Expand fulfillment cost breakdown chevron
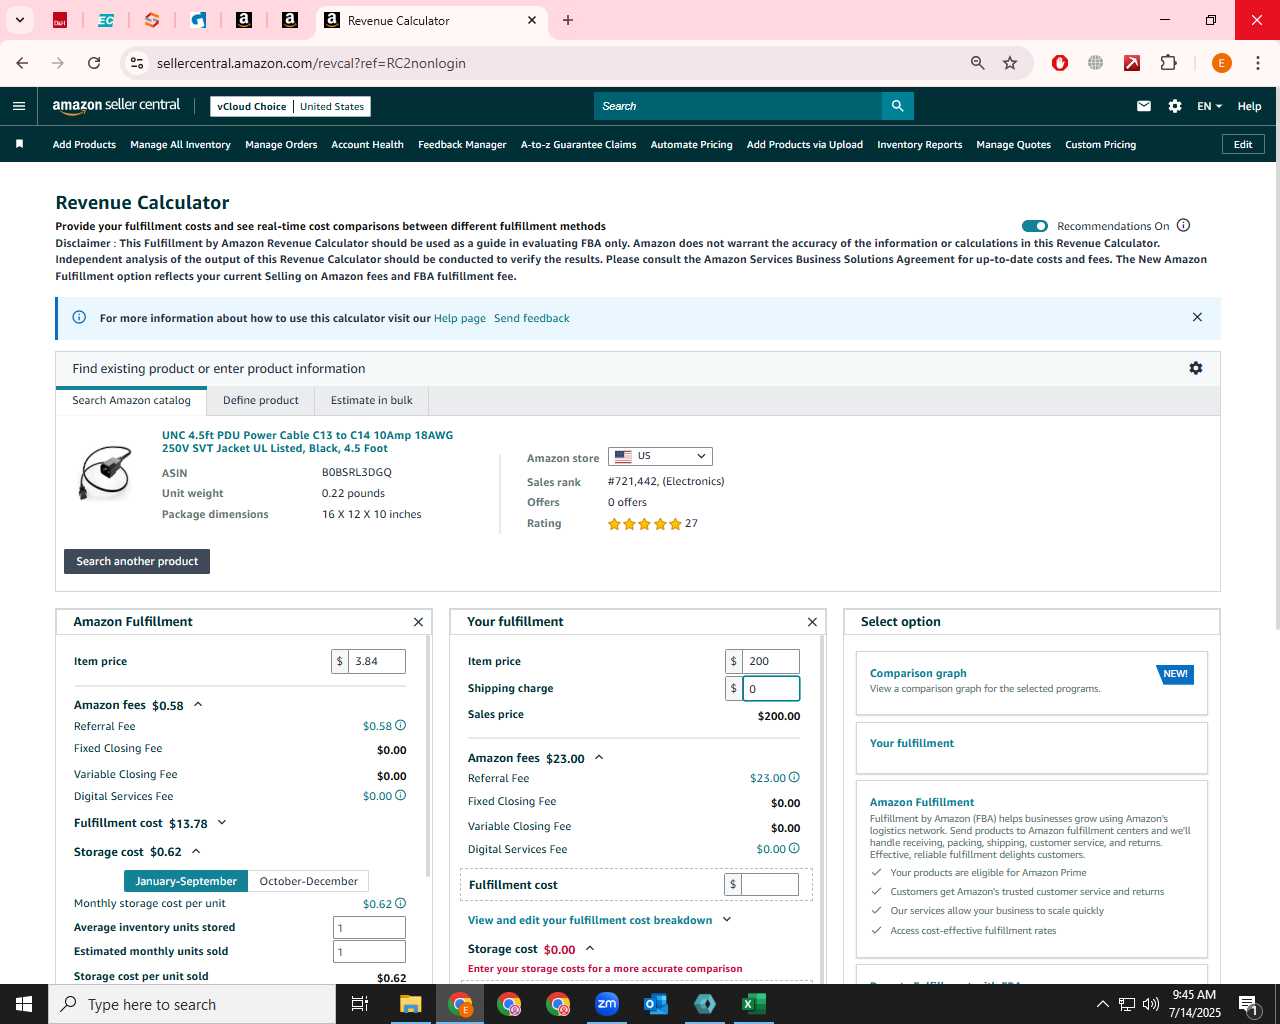The image size is (1280, 1024). click(727, 920)
